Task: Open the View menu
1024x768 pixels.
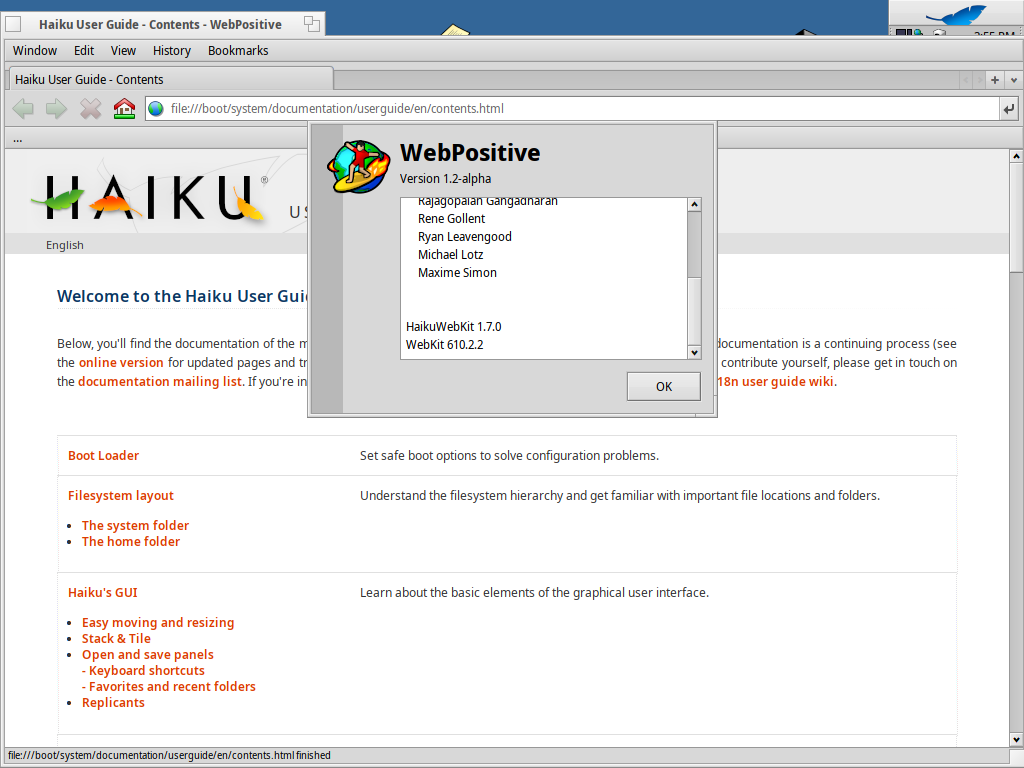Action: [123, 50]
